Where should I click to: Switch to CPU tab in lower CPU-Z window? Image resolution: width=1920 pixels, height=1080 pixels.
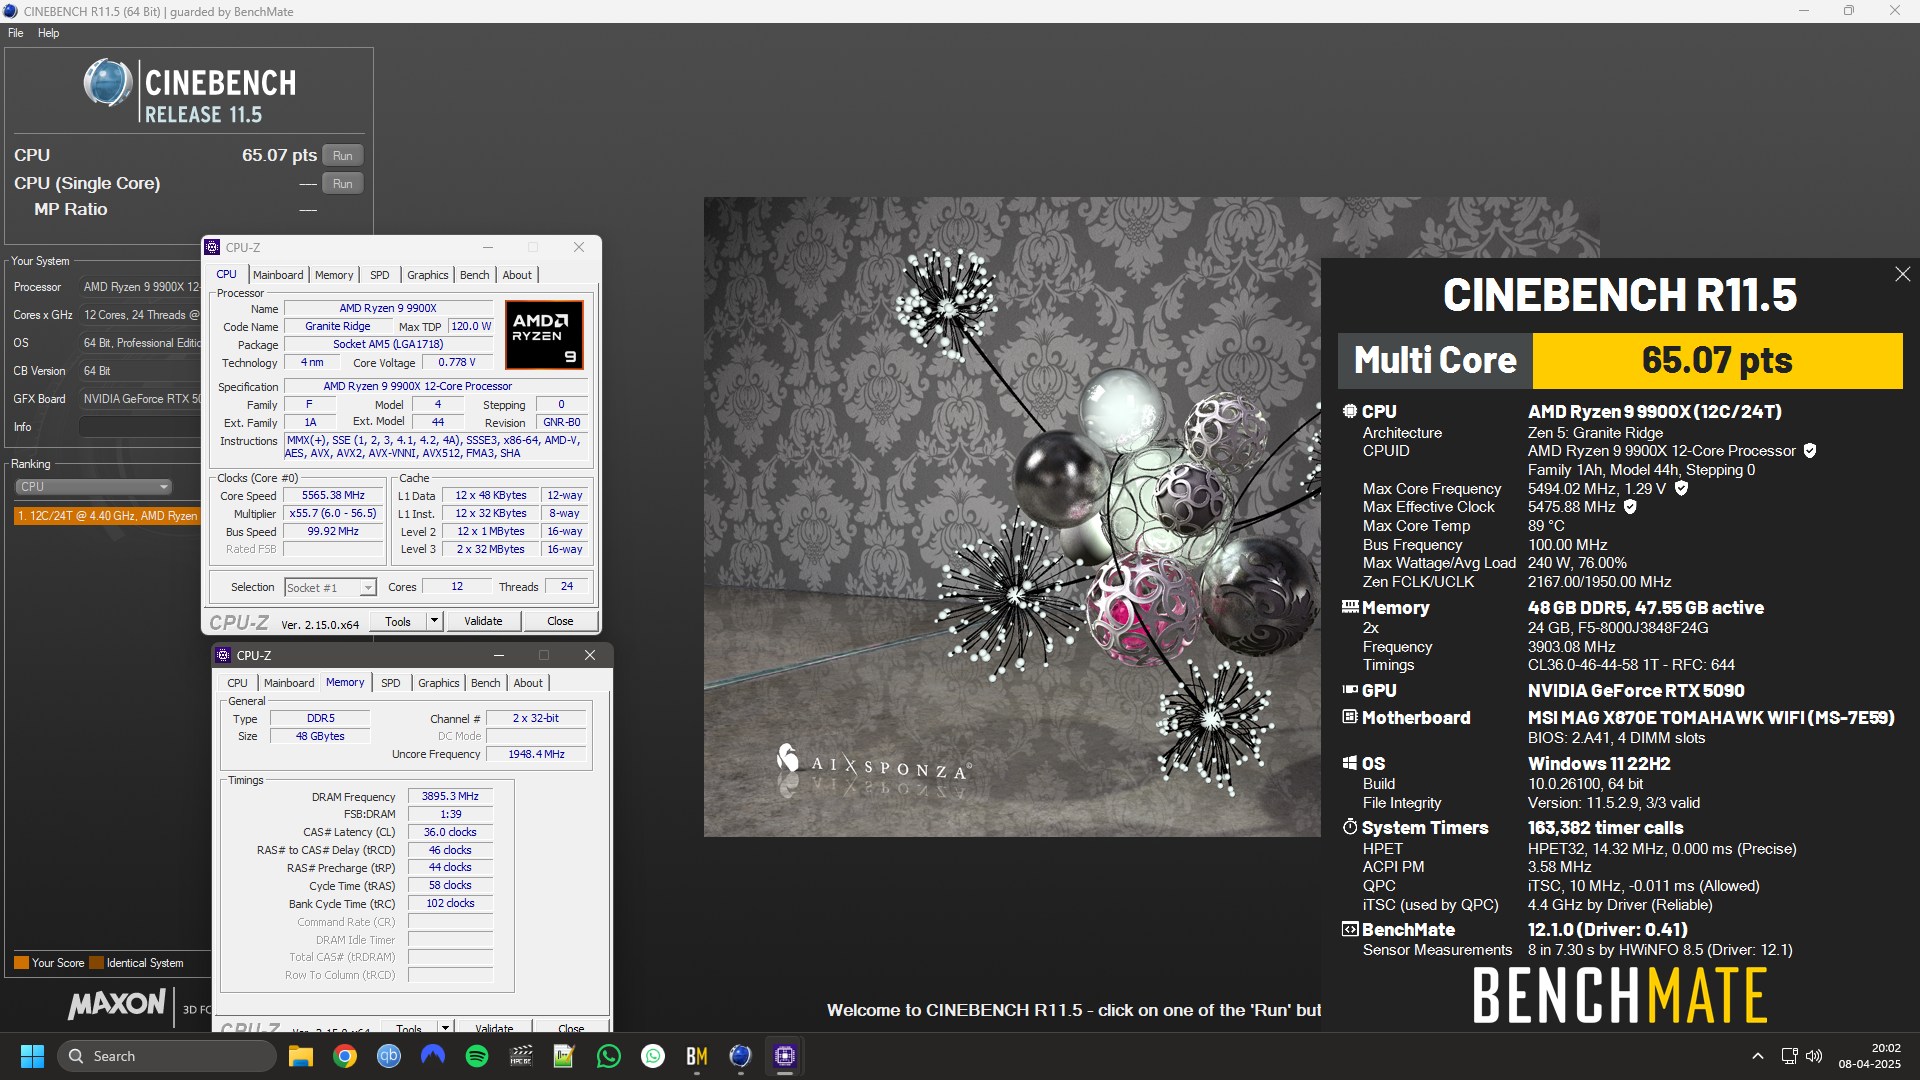[237, 683]
